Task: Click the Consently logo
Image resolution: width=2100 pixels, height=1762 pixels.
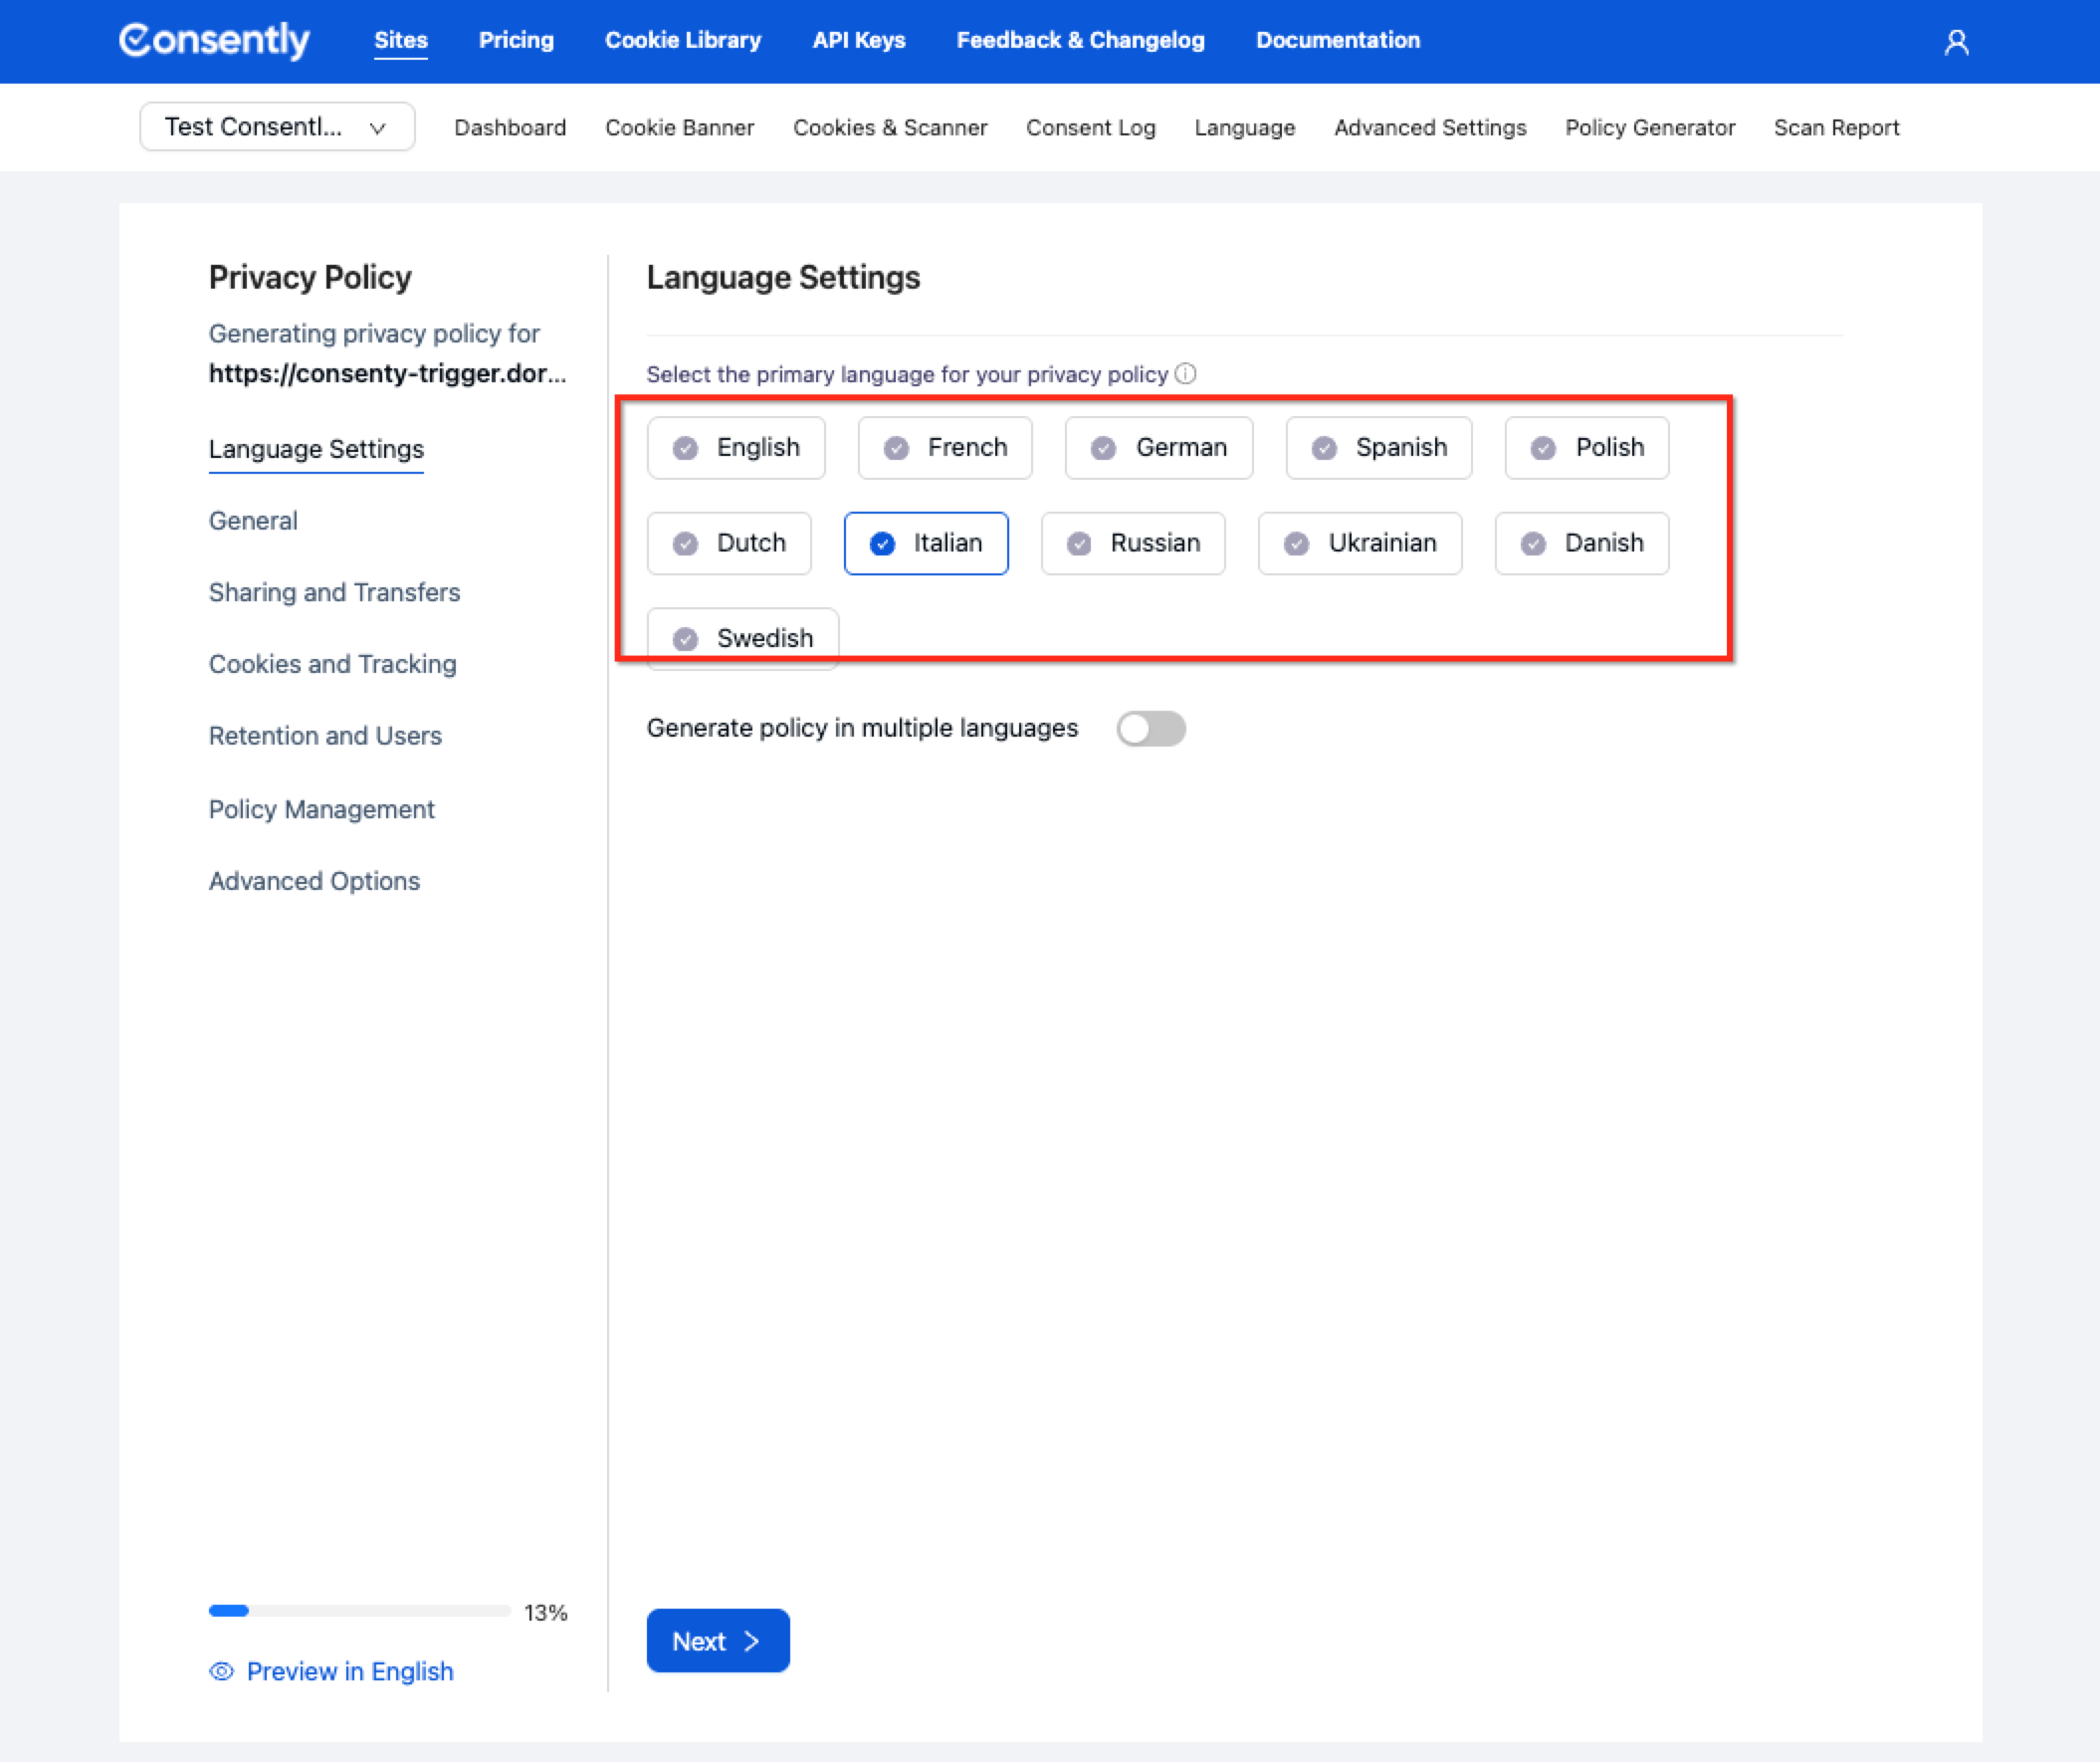Action: [x=214, y=40]
